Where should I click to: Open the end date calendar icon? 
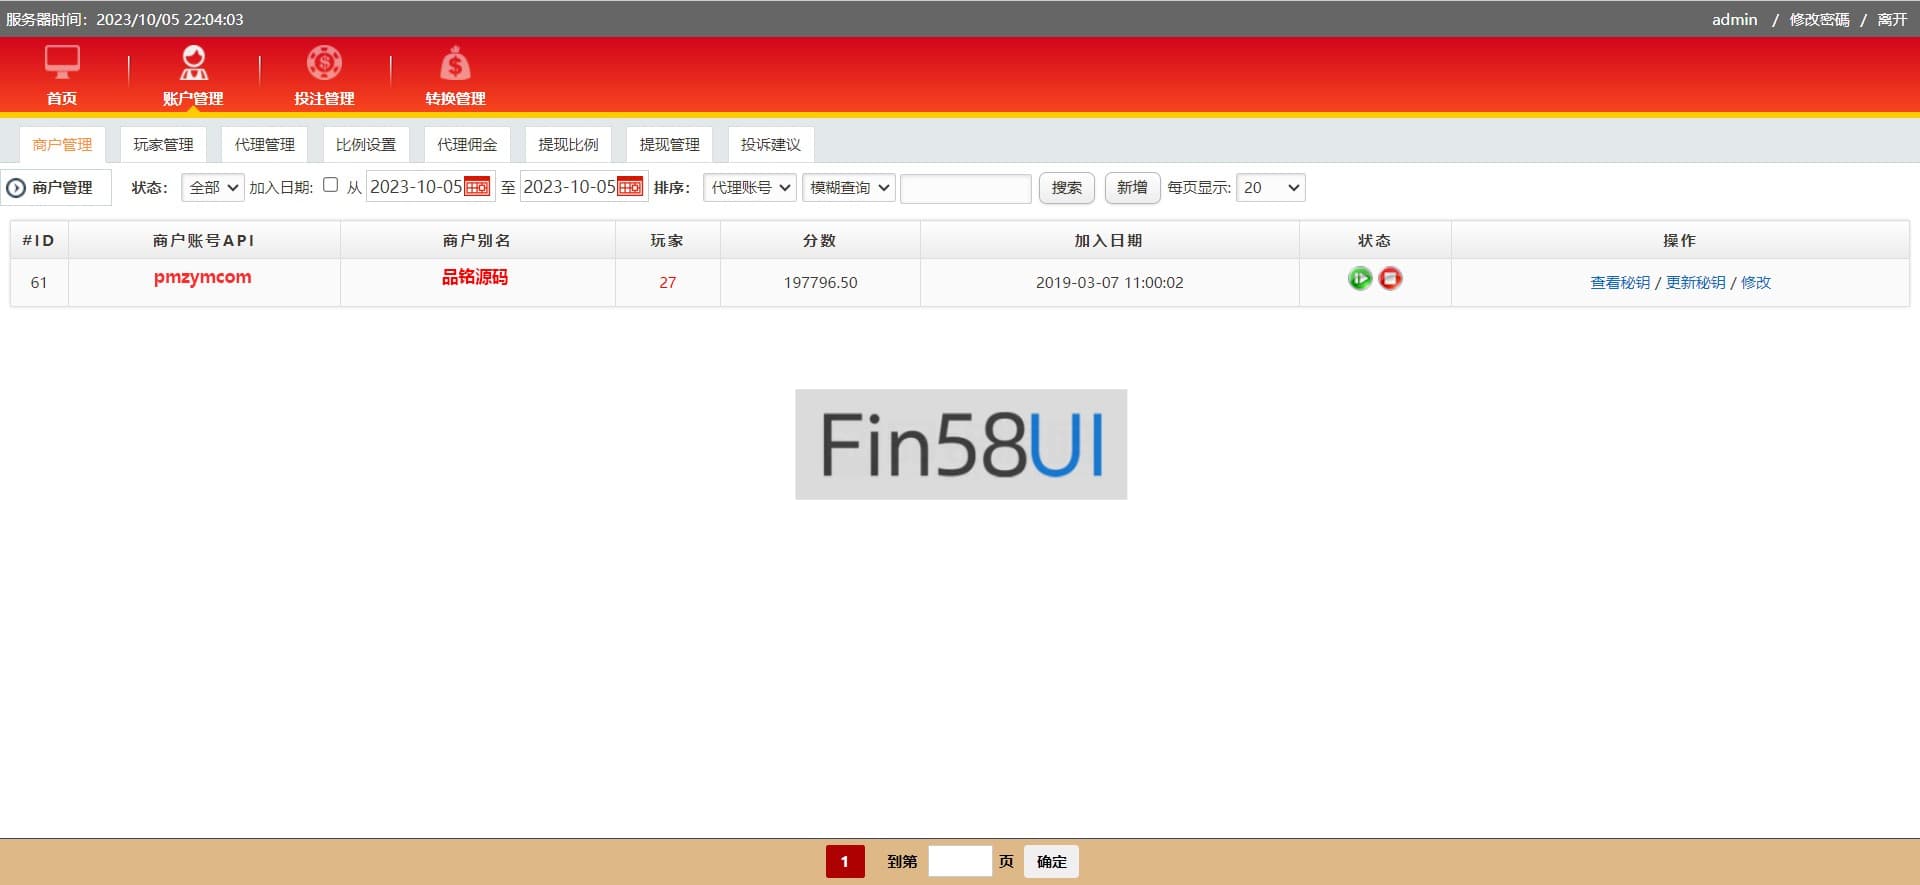click(x=630, y=187)
